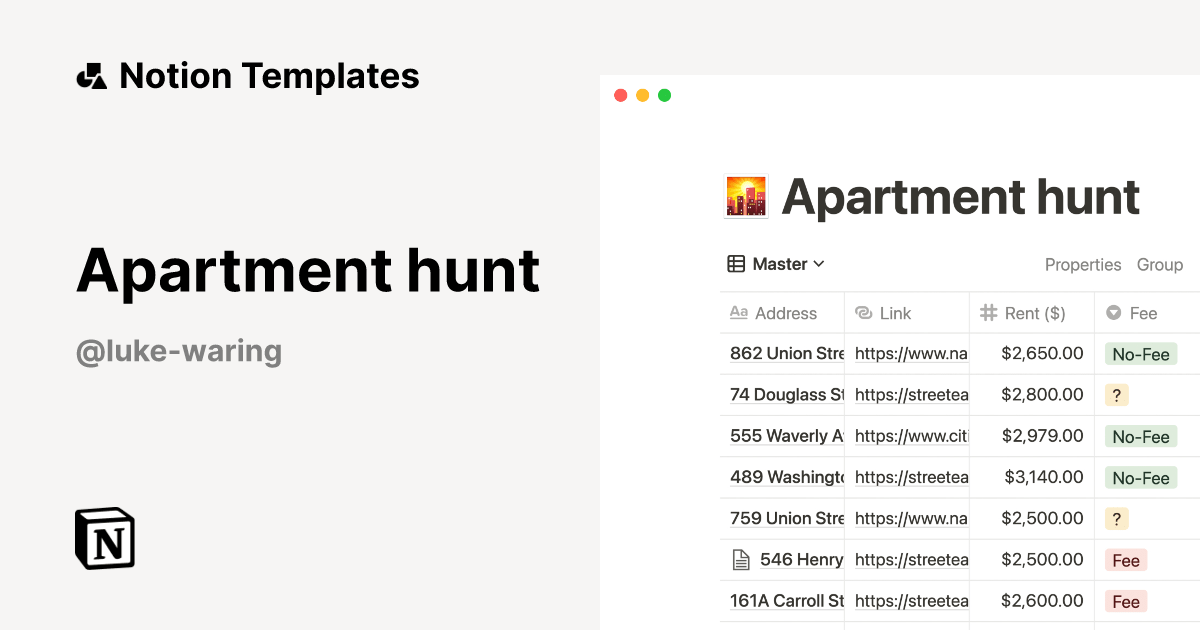Open the 555 Waverly address row

coord(787,436)
